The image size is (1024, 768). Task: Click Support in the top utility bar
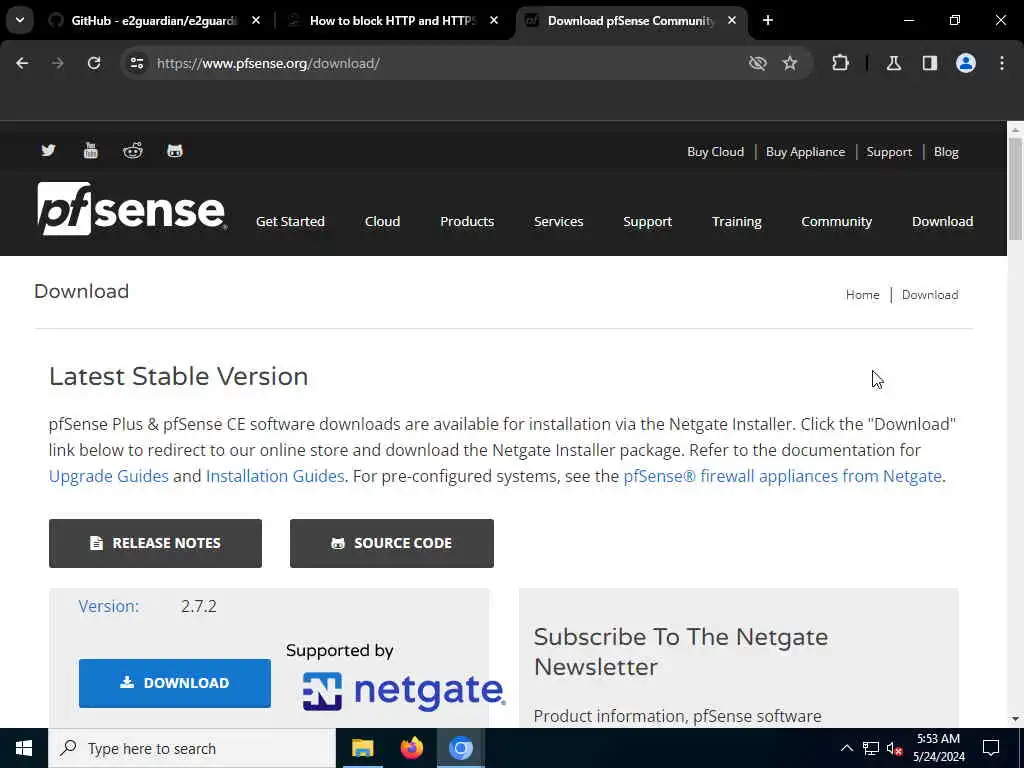(889, 152)
